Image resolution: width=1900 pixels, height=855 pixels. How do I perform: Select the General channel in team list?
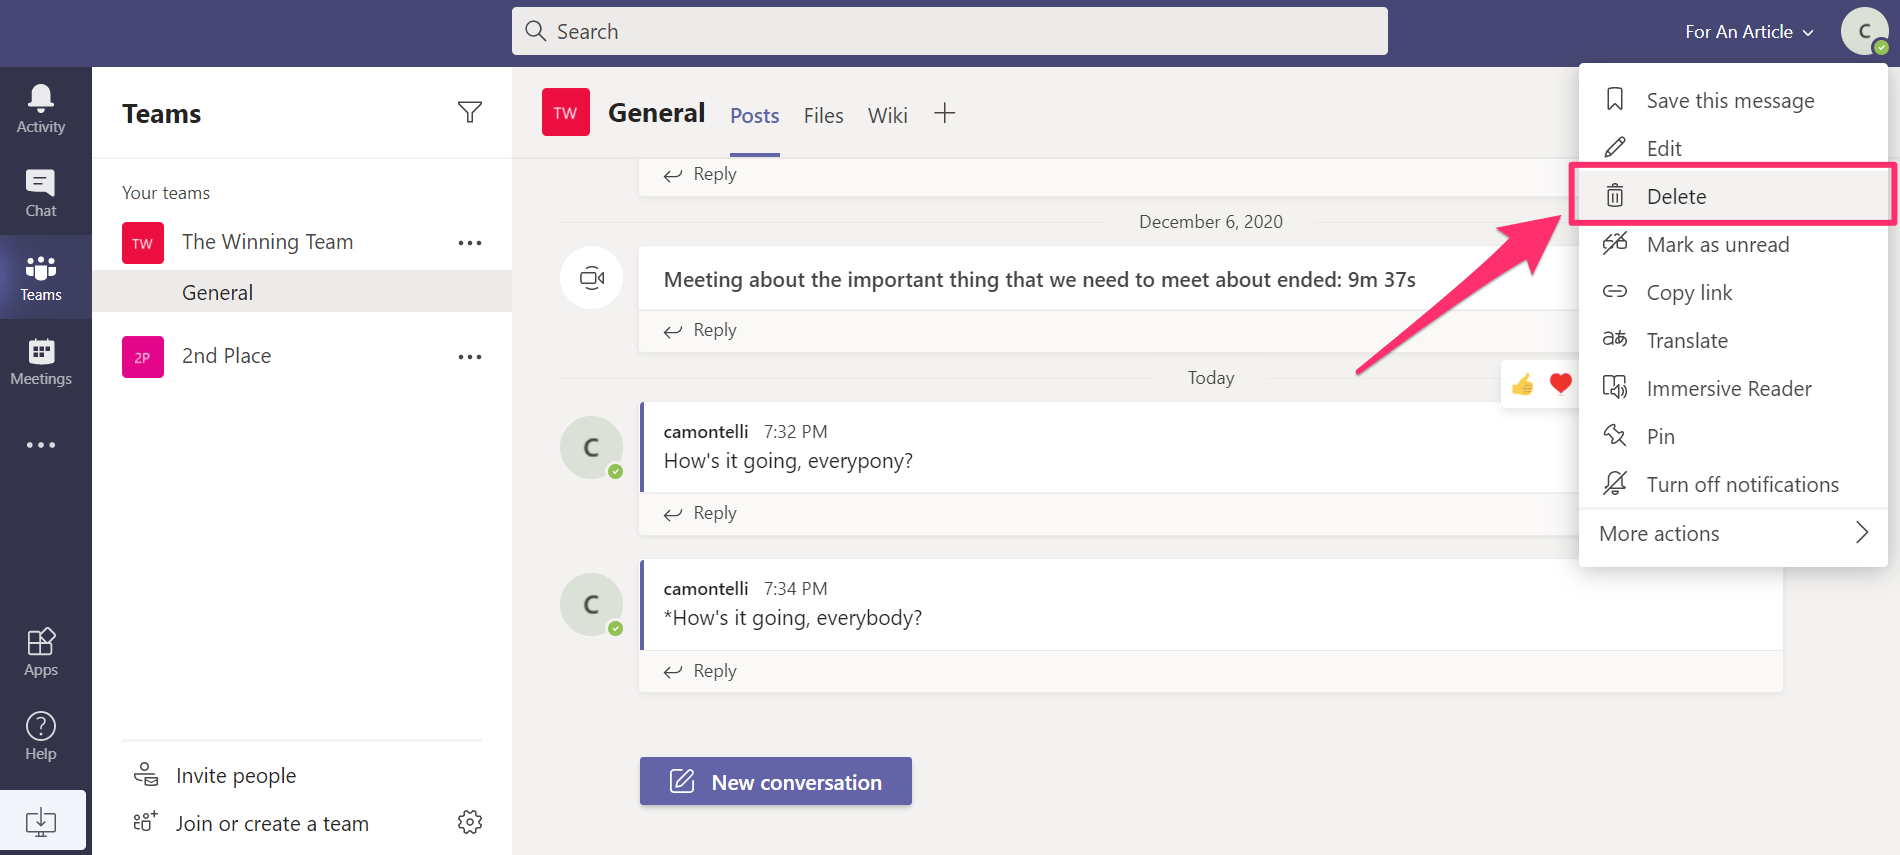[302, 292]
